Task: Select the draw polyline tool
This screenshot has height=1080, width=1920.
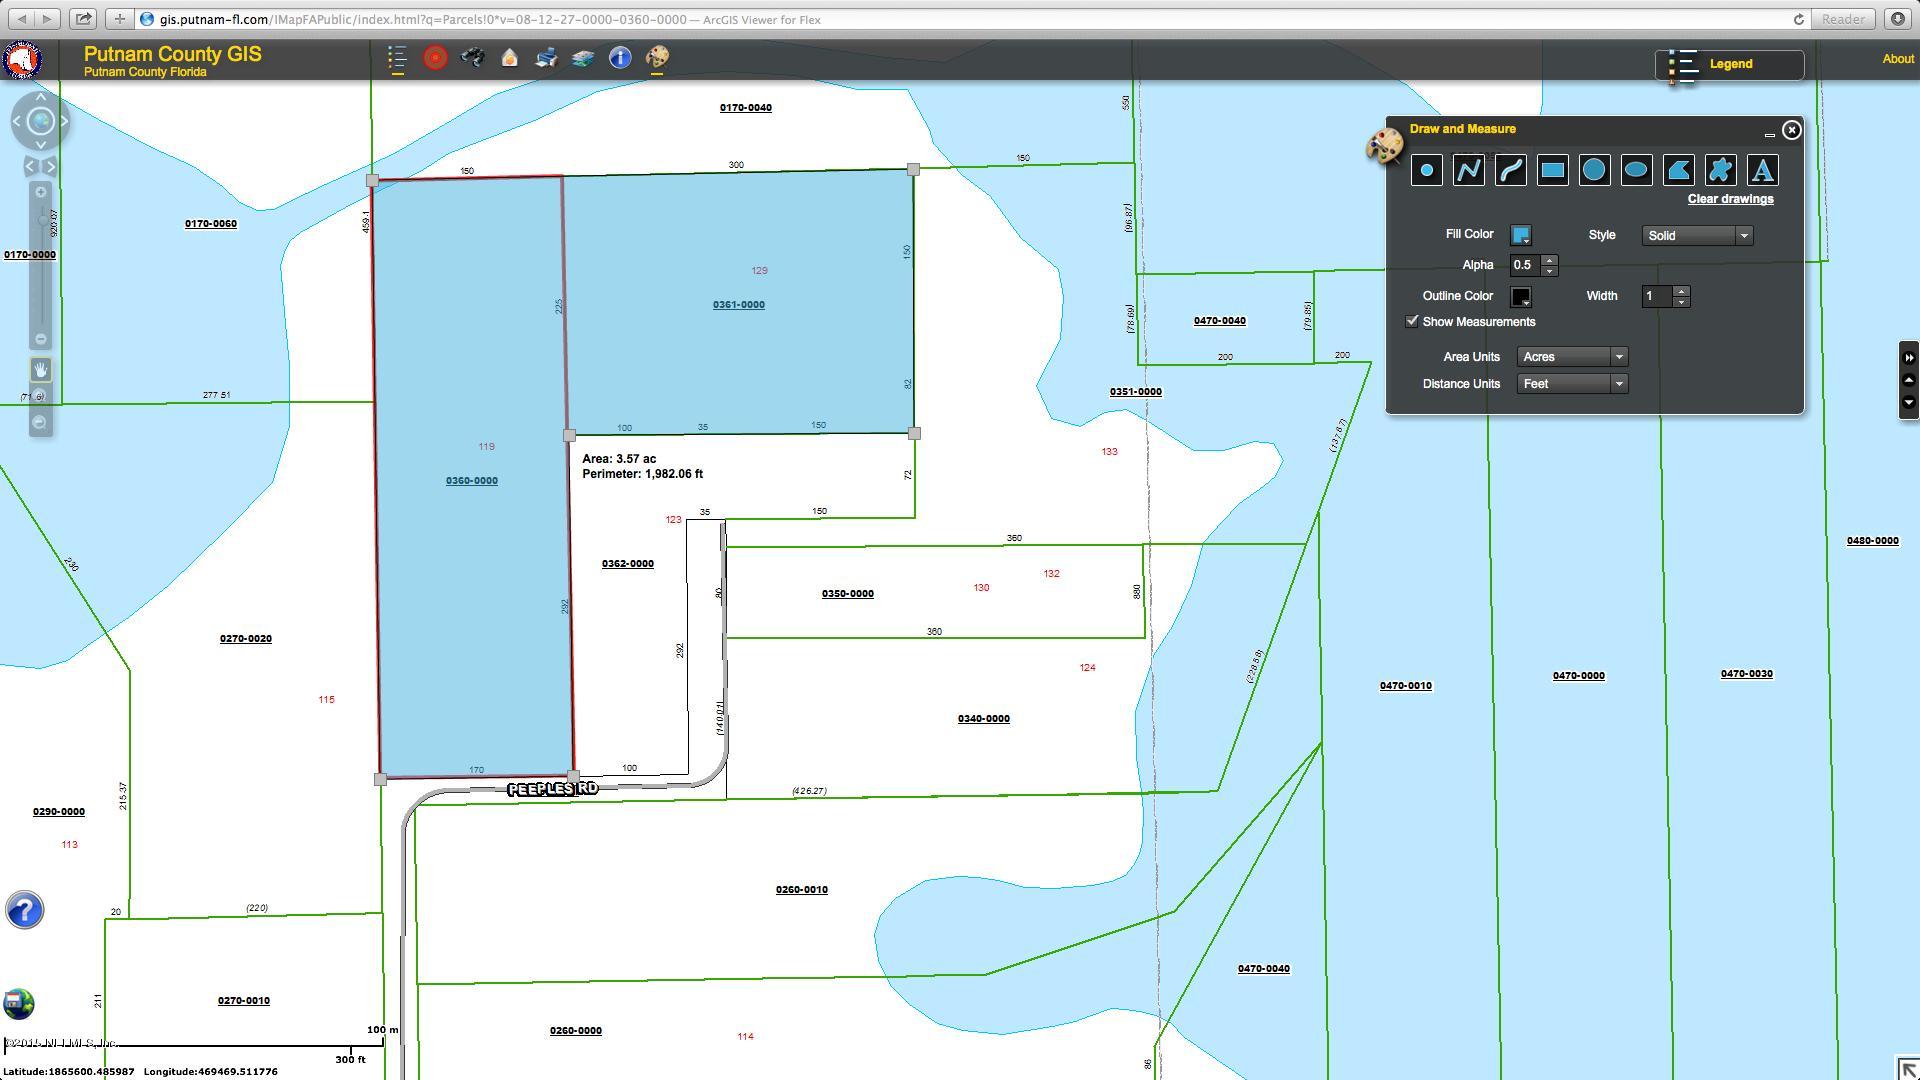Action: click(x=1469, y=170)
